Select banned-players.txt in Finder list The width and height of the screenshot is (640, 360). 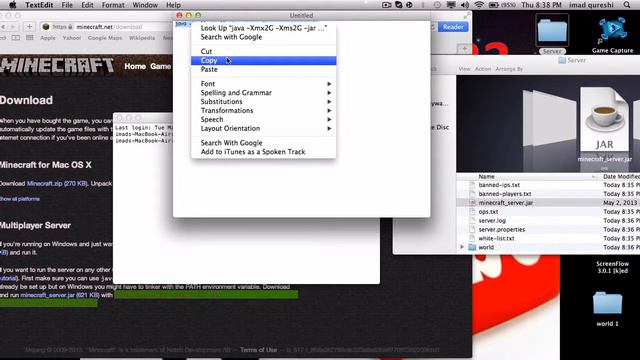coord(548,194)
